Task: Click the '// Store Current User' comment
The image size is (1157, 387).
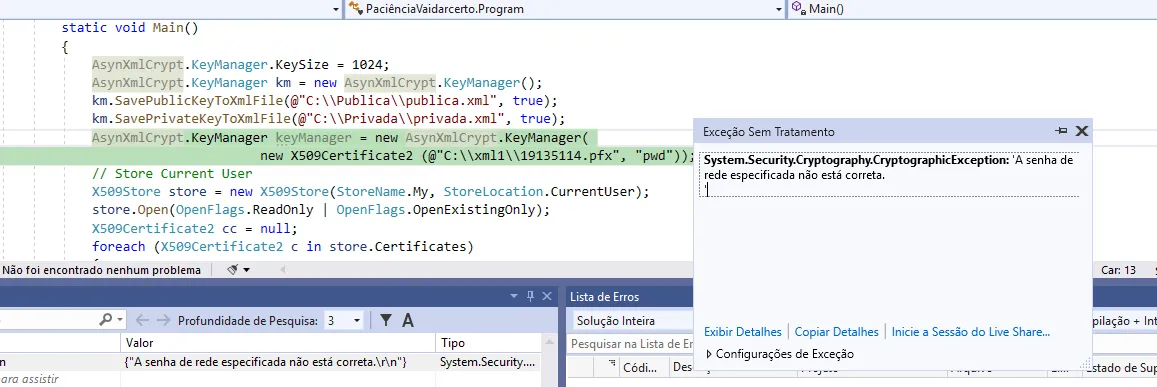Action: [x=173, y=174]
